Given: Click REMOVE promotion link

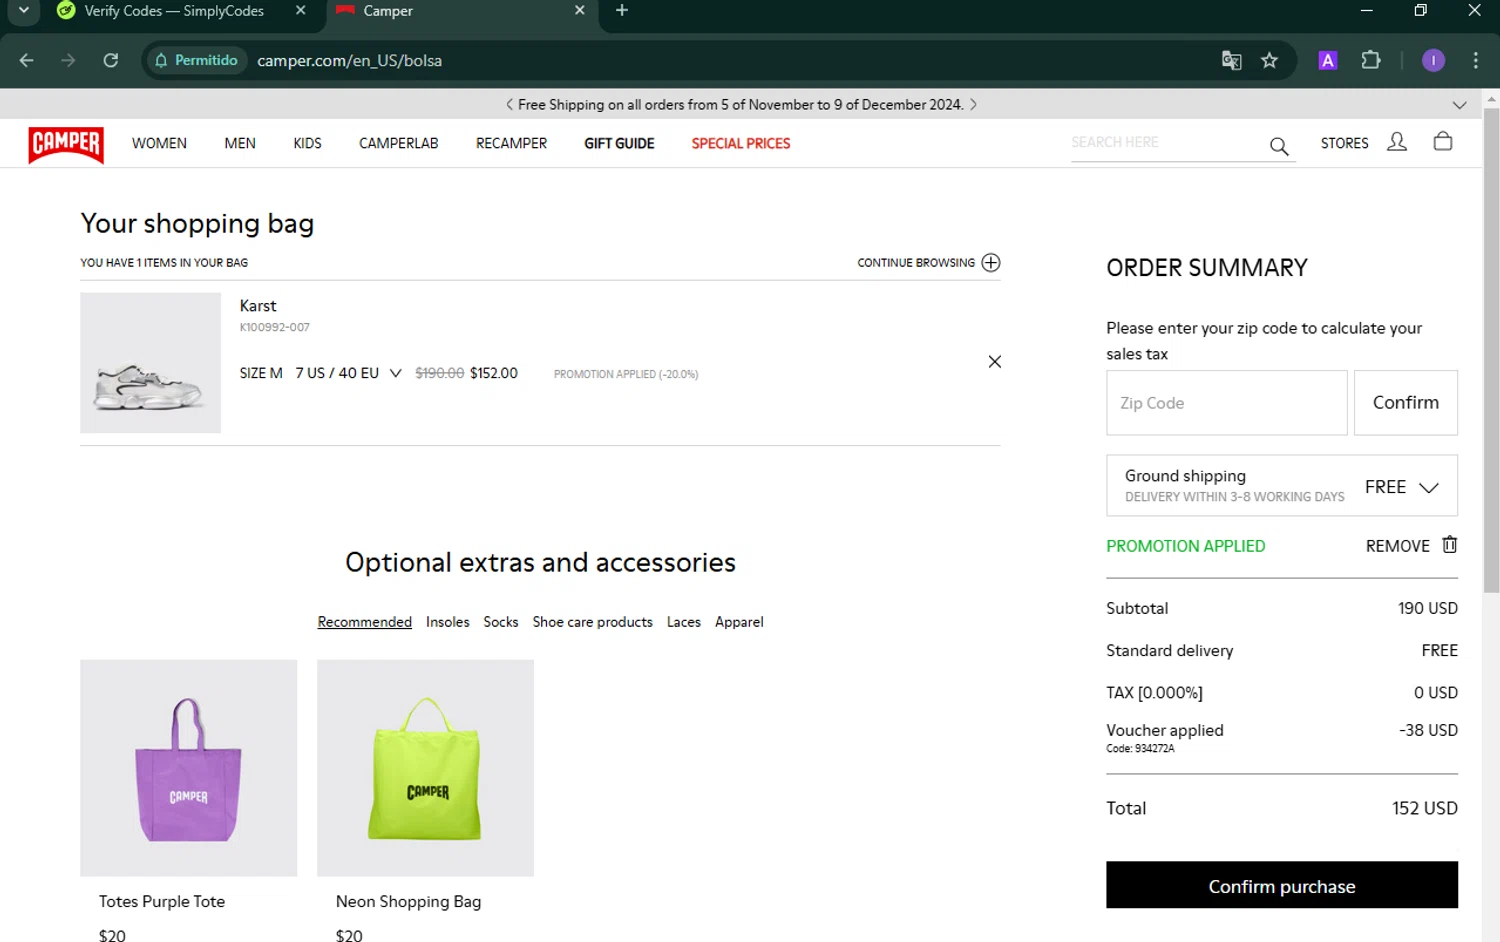Looking at the screenshot, I should click(x=1397, y=546).
